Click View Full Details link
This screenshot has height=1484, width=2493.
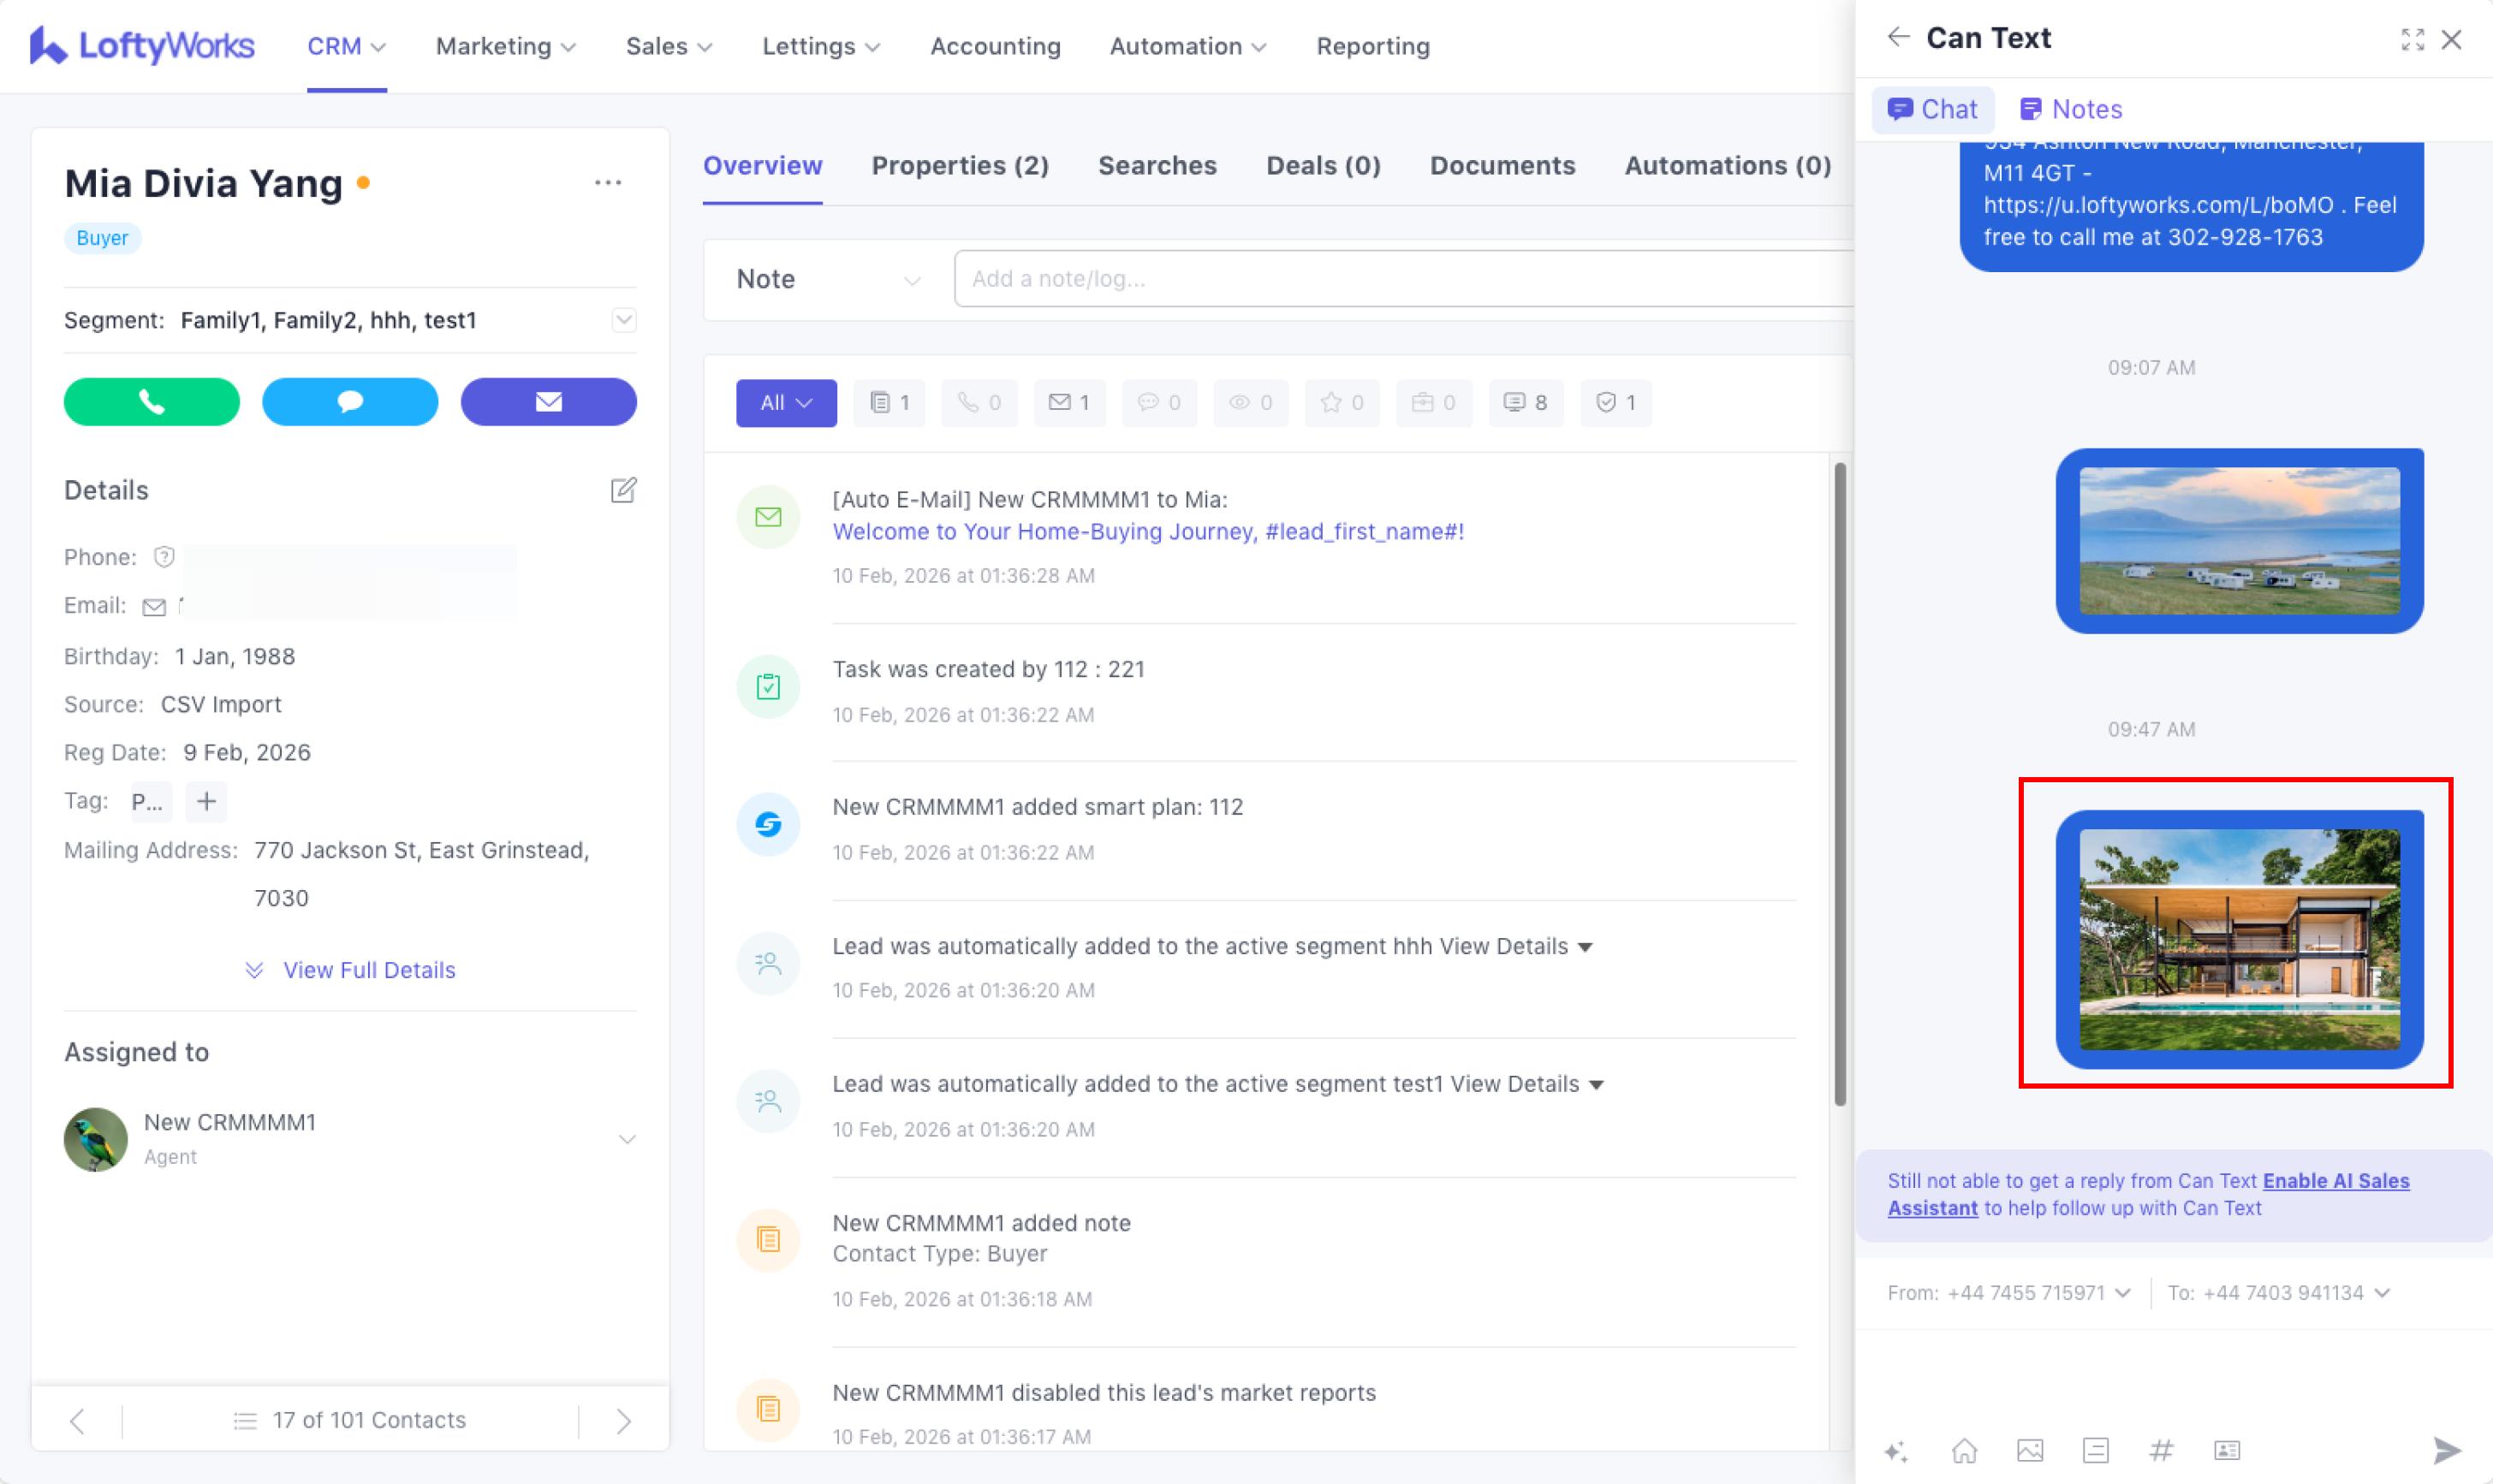pos(368,970)
